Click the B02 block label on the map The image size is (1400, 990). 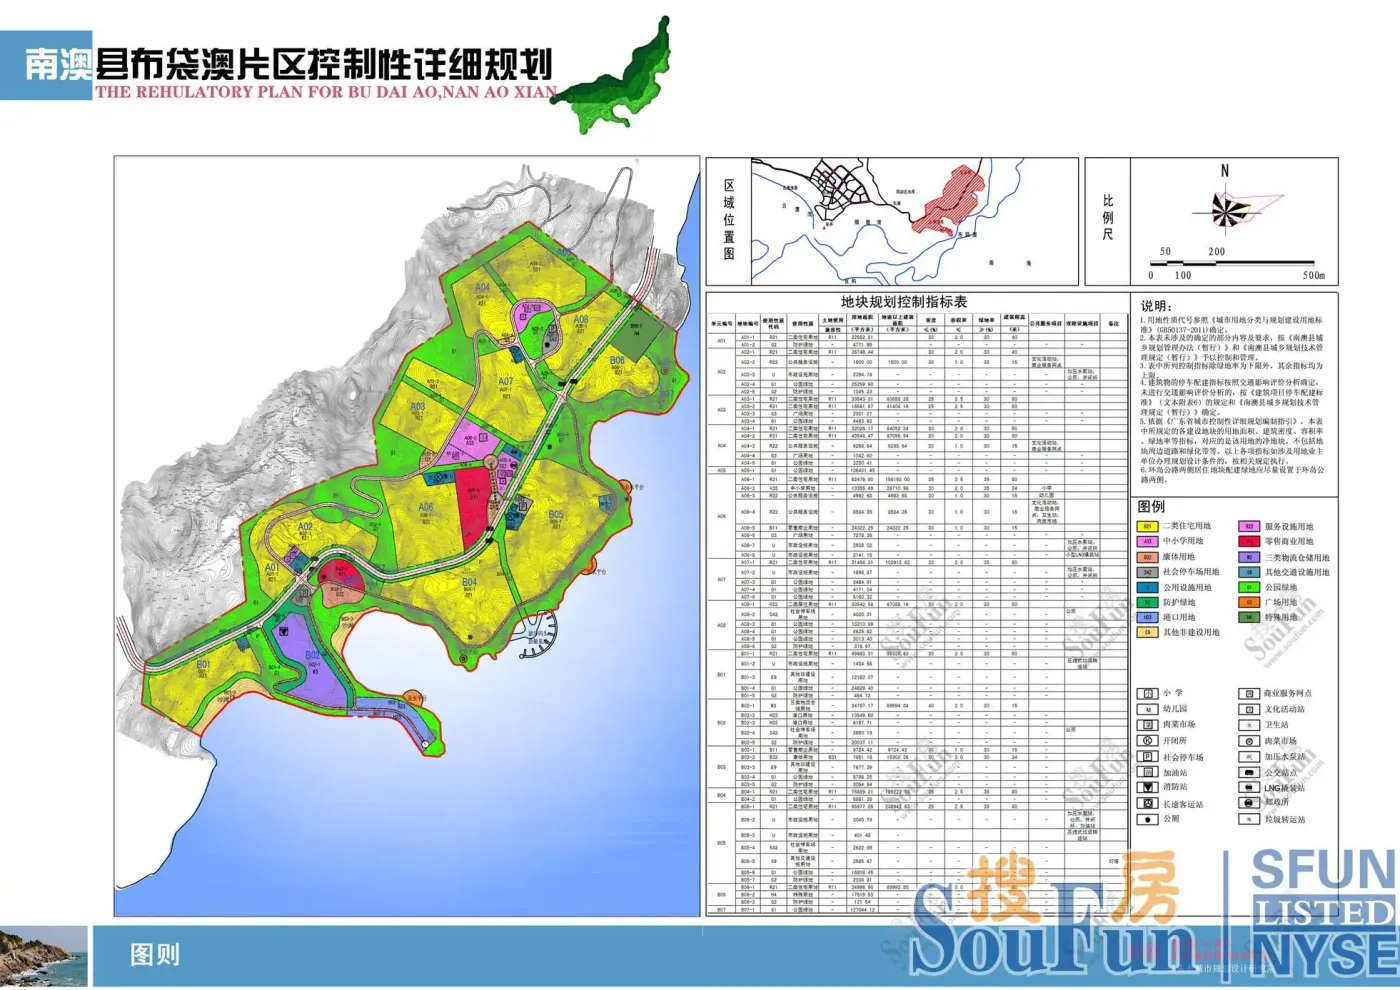coord(313,655)
